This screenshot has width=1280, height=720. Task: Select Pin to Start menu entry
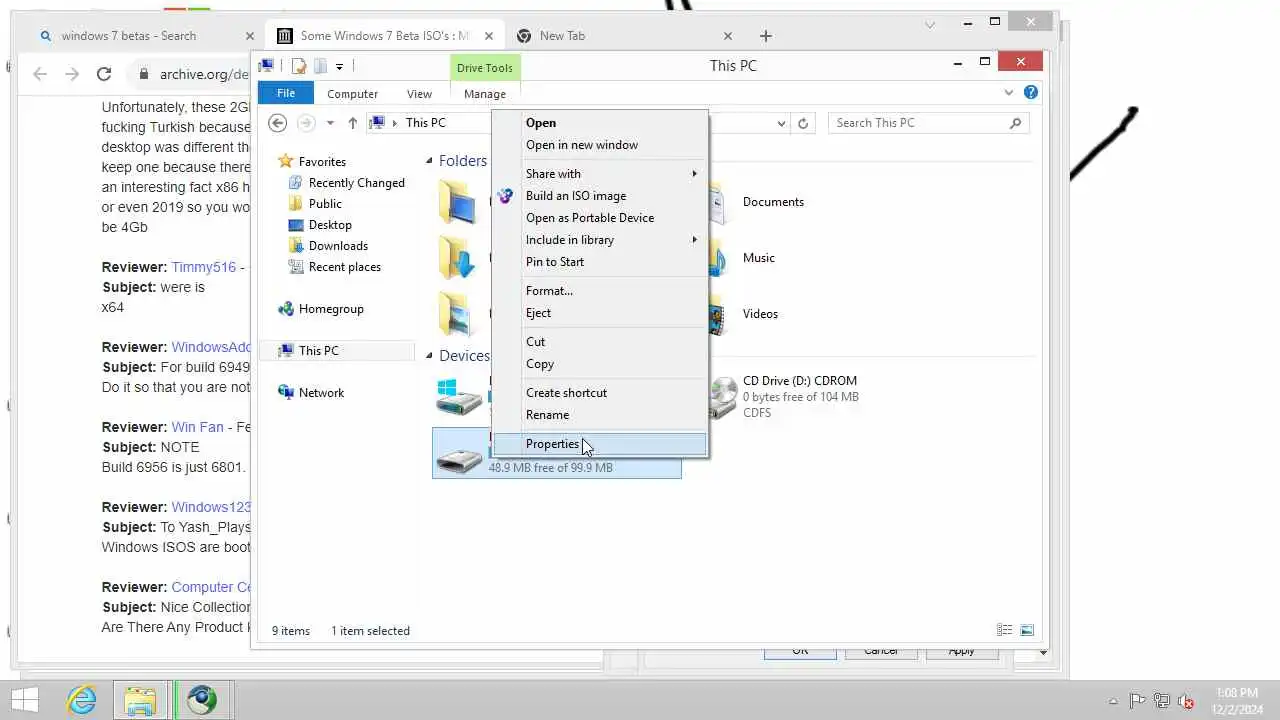[x=601, y=262]
